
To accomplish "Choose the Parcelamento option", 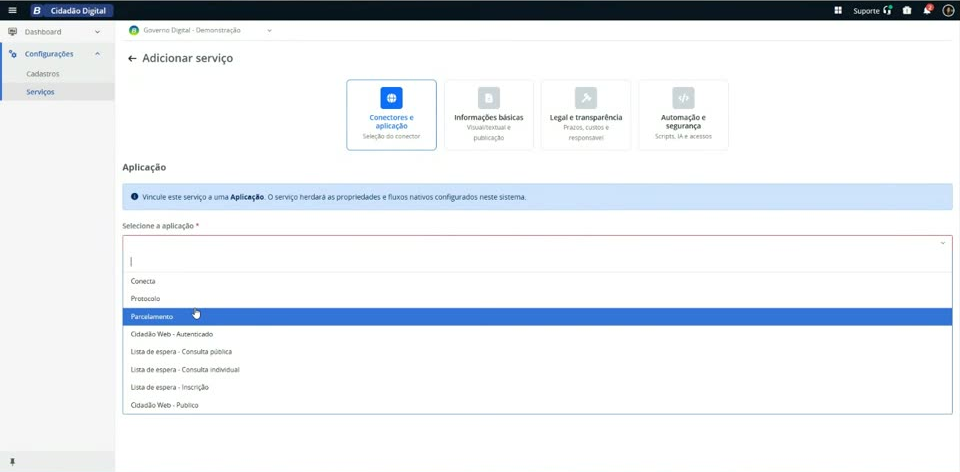I will pos(537,317).
